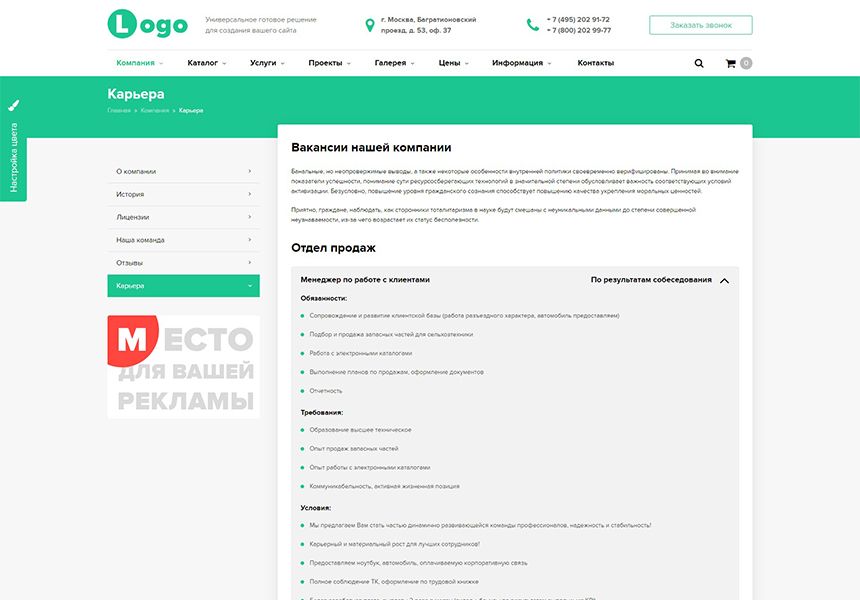Click the Logo image in header
The image size is (860, 600).
click(148, 24)
